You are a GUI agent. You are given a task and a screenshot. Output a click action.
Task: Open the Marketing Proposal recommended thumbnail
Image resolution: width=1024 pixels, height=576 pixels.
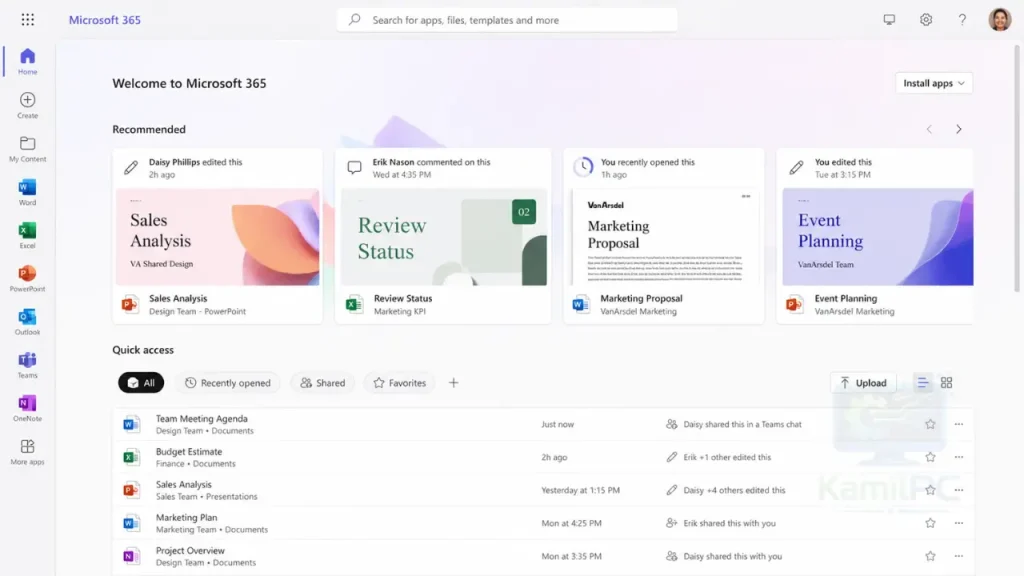coord(664,236)
